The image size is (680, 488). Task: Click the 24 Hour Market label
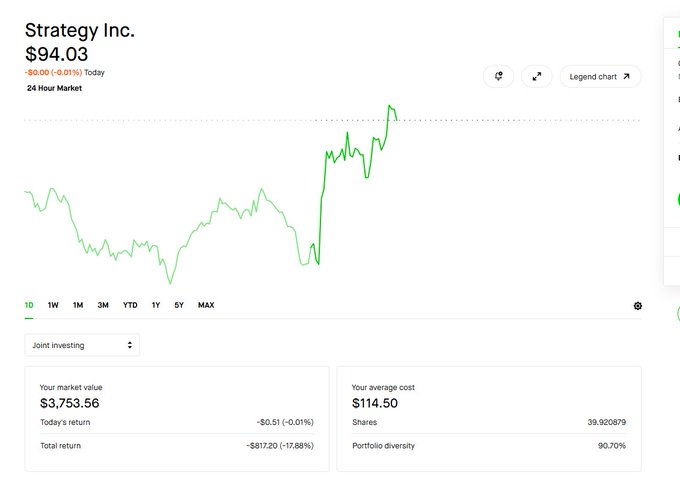[x=54, y=88]
